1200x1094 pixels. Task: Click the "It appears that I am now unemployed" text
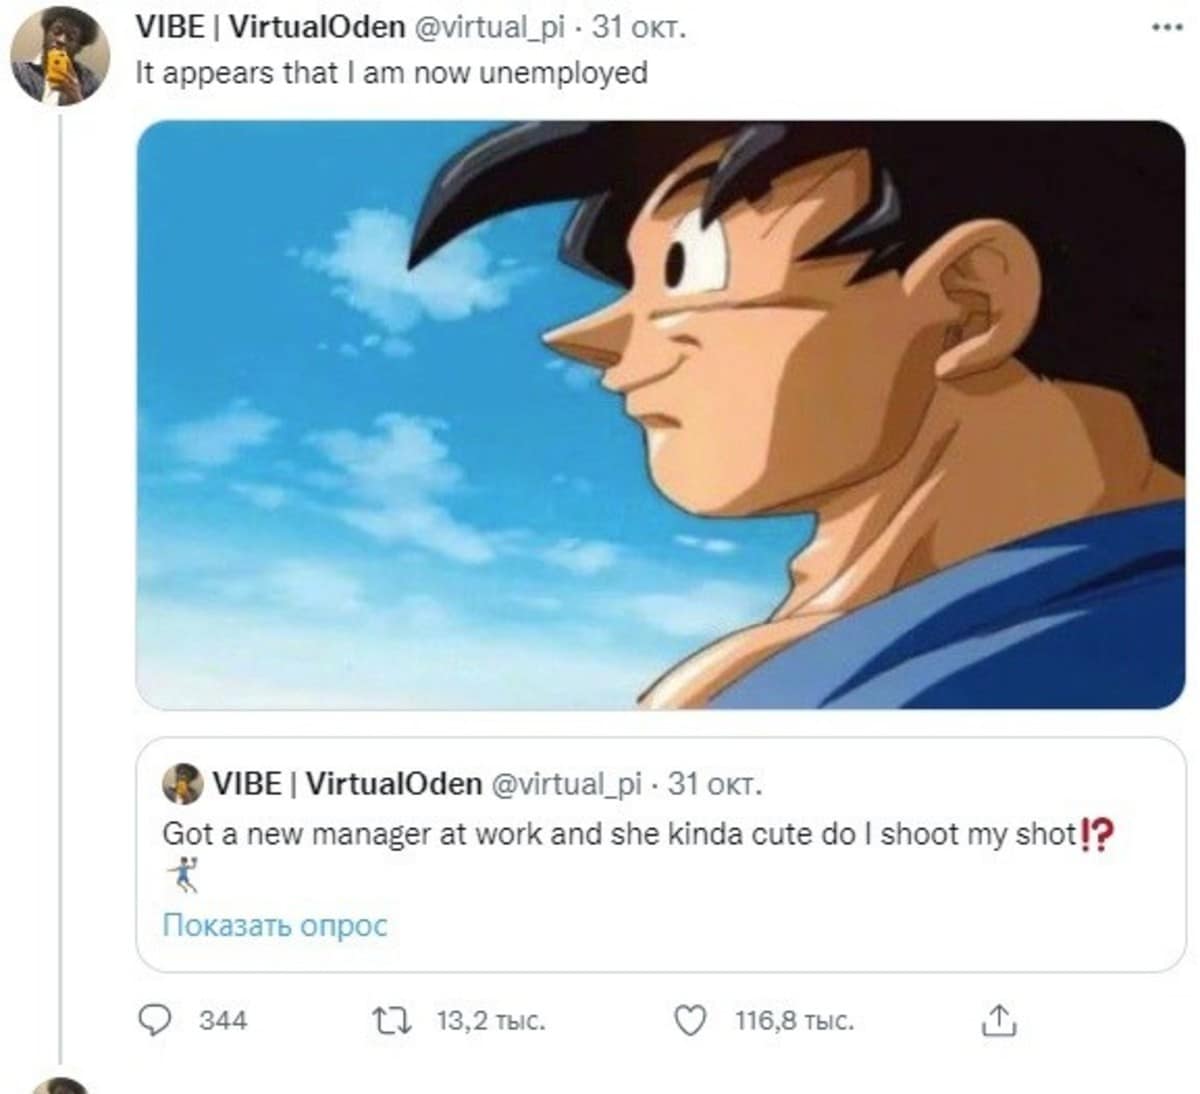point(391,73)
